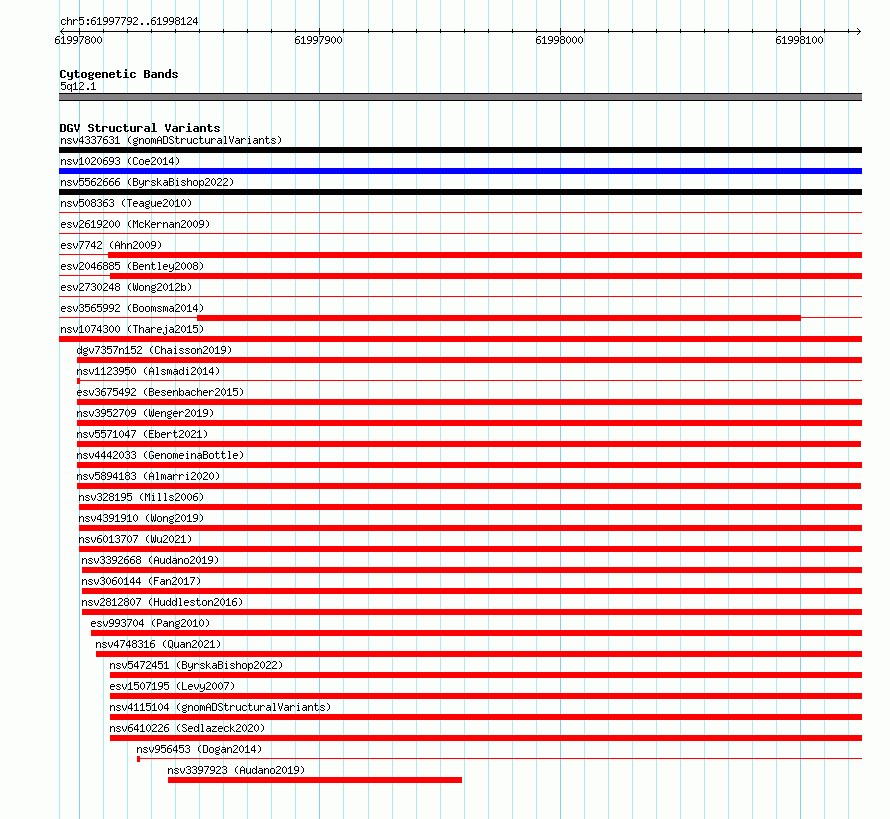
Task: Open variant nsv5571047 (Ebert2021)
Action: click(142, 434)
